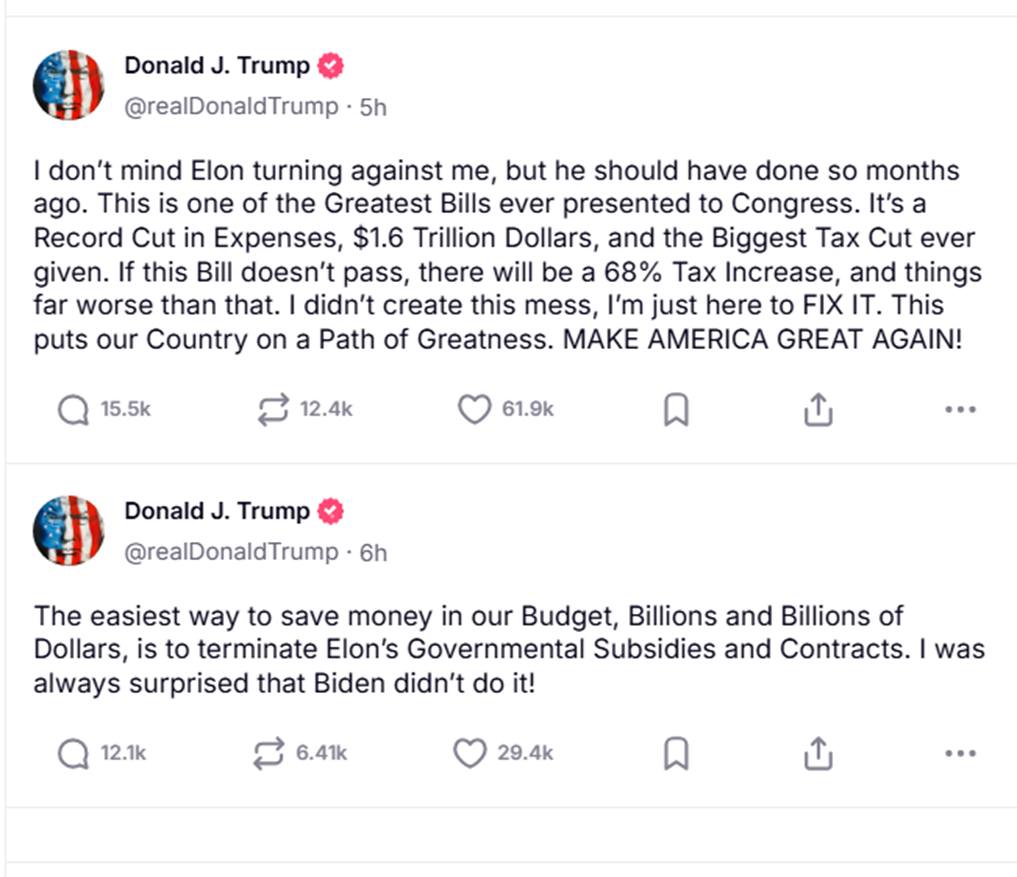Reply to the post about Elon turning

click(x=73, y=409)
